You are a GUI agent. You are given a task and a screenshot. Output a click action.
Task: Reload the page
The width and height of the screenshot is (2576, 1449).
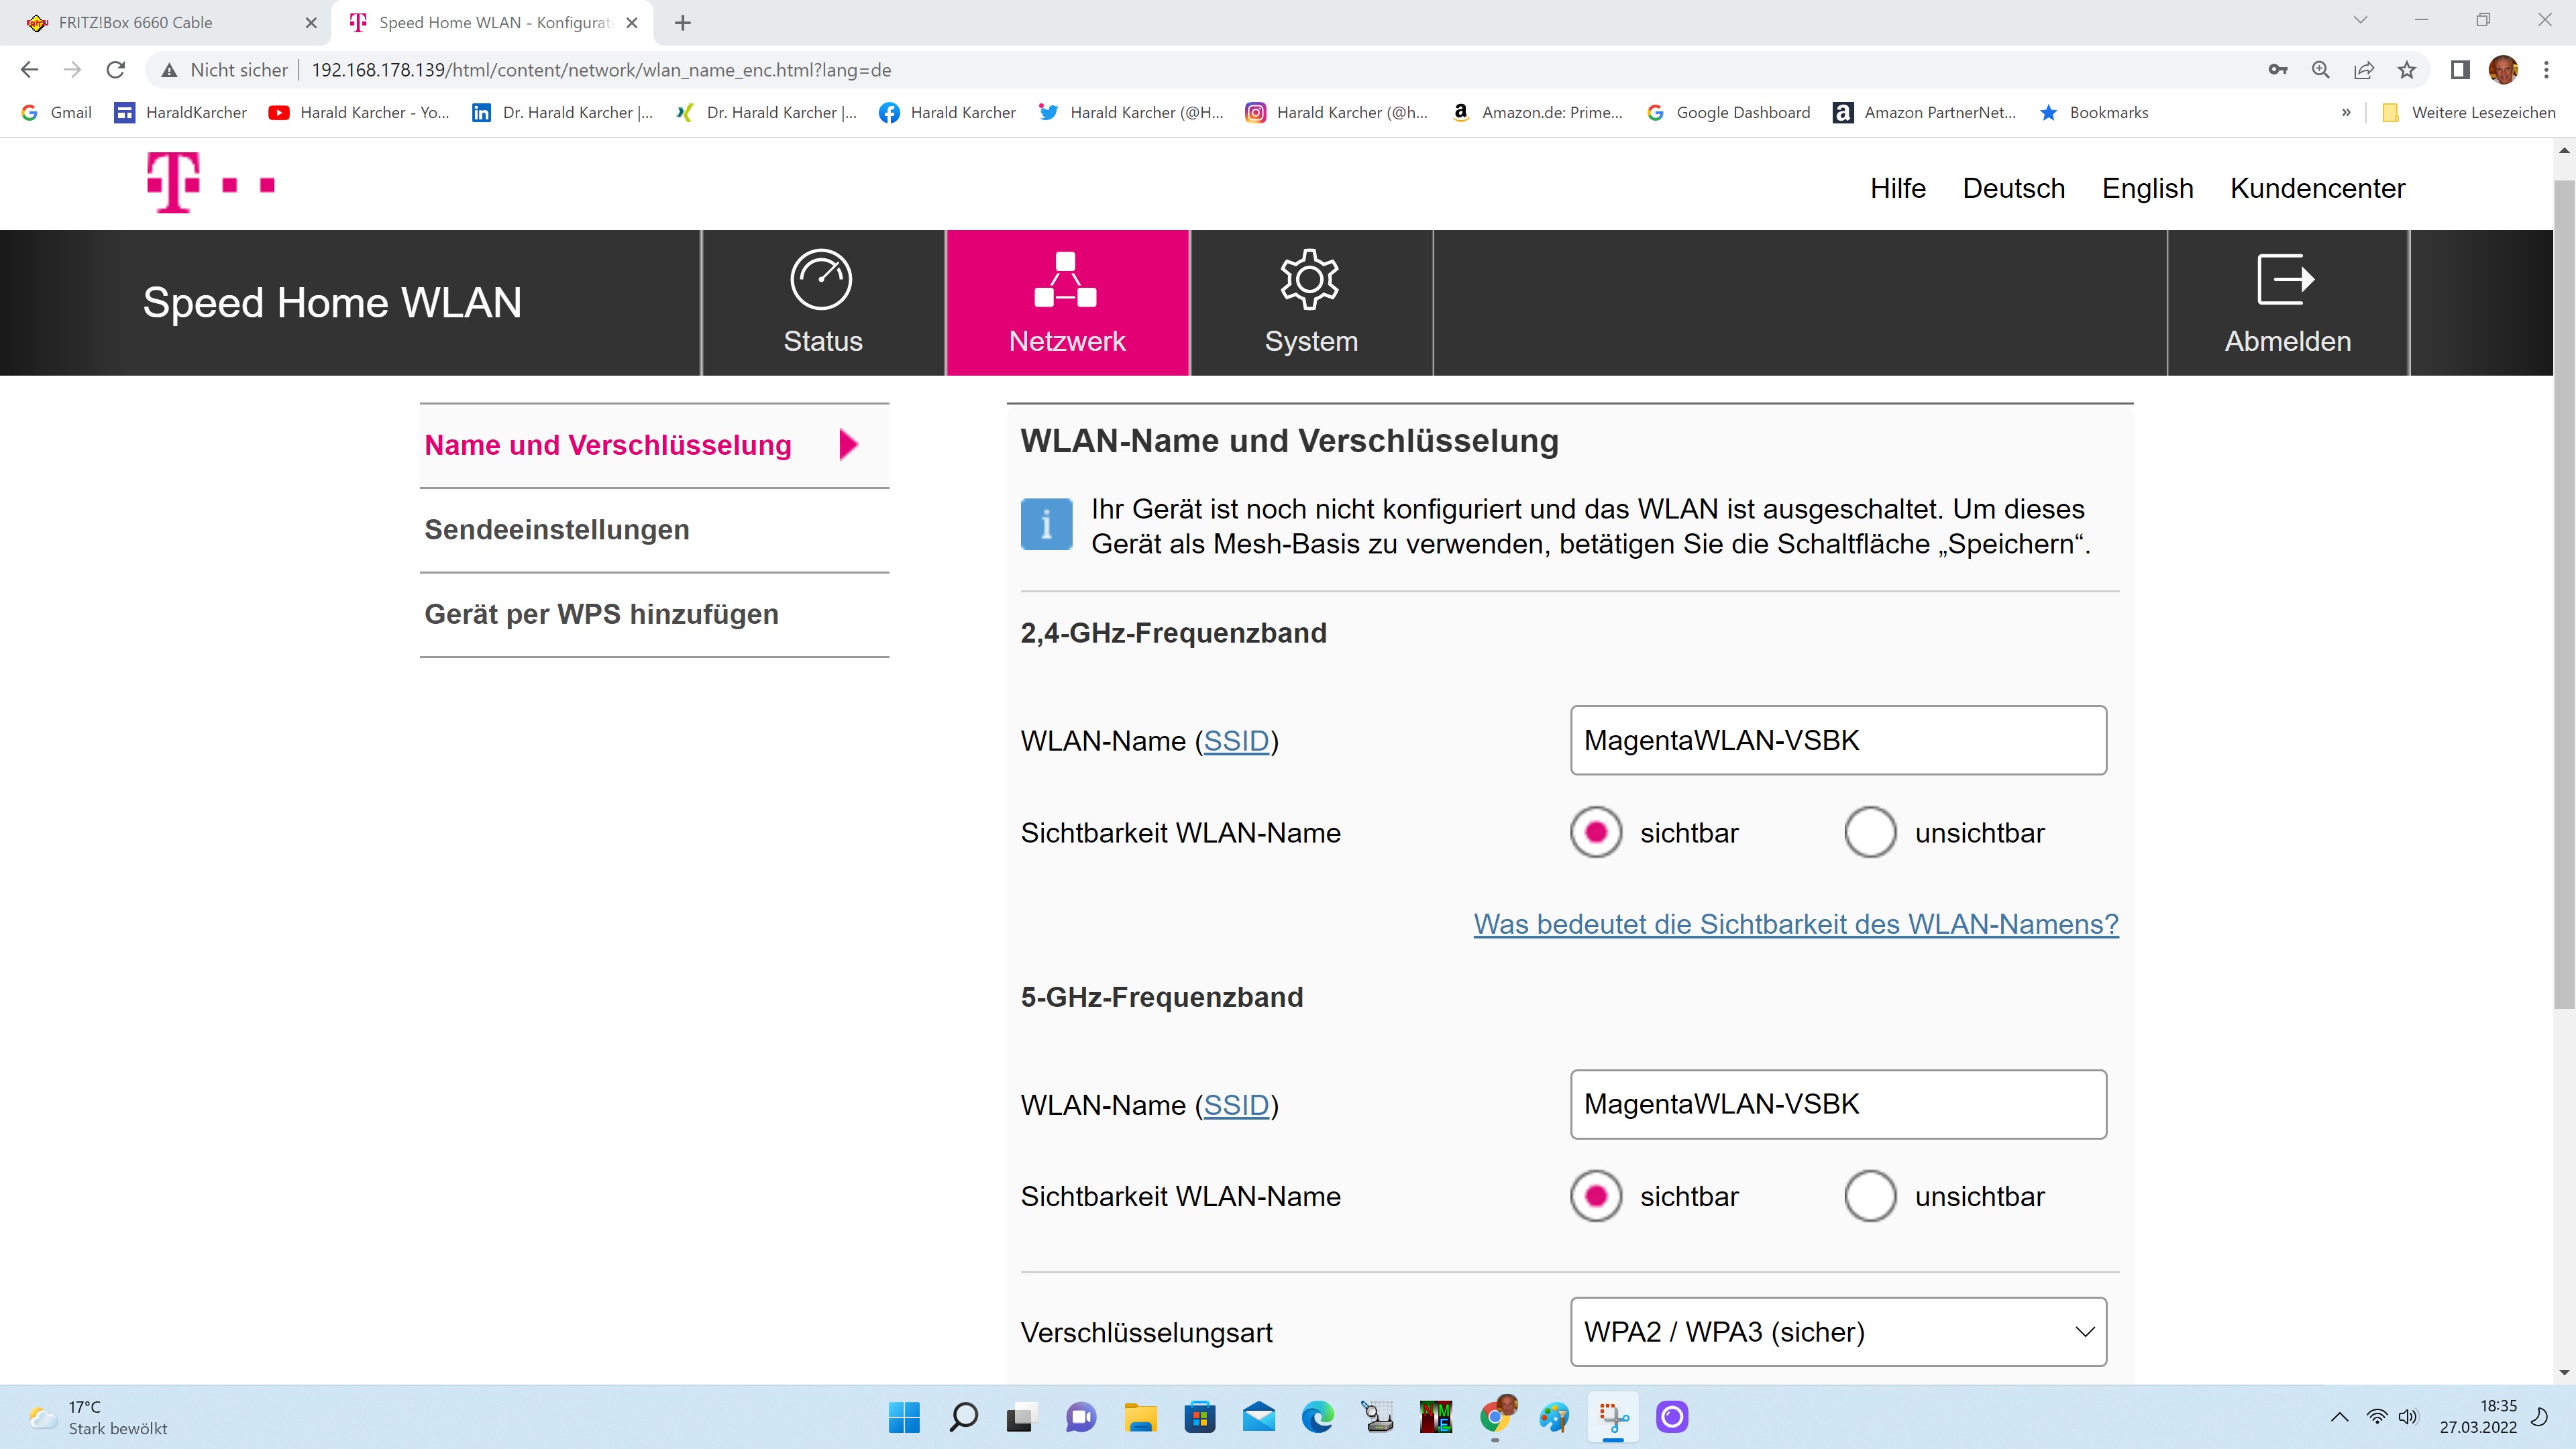[x=115, y=70]
